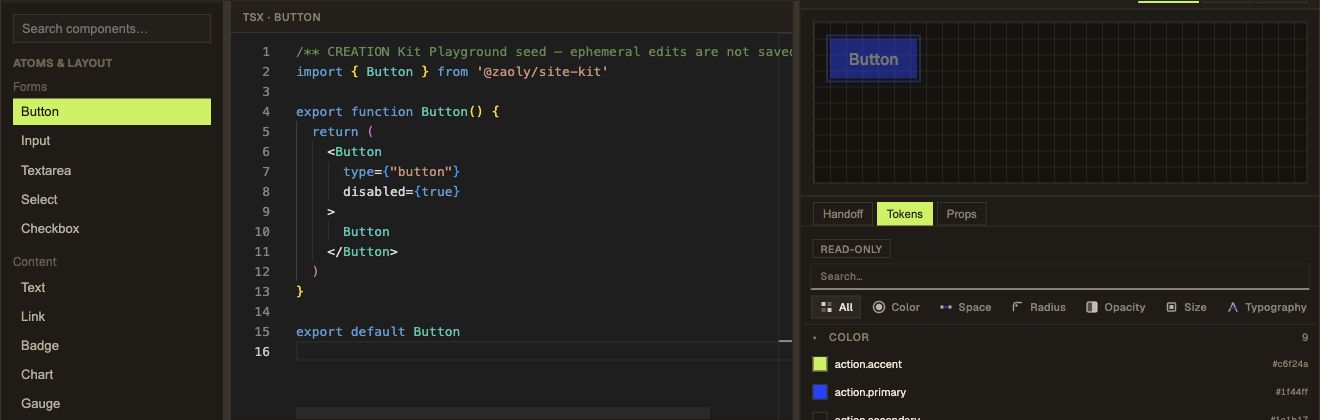Click the action.primary color swatch

[x=820, y=392]
